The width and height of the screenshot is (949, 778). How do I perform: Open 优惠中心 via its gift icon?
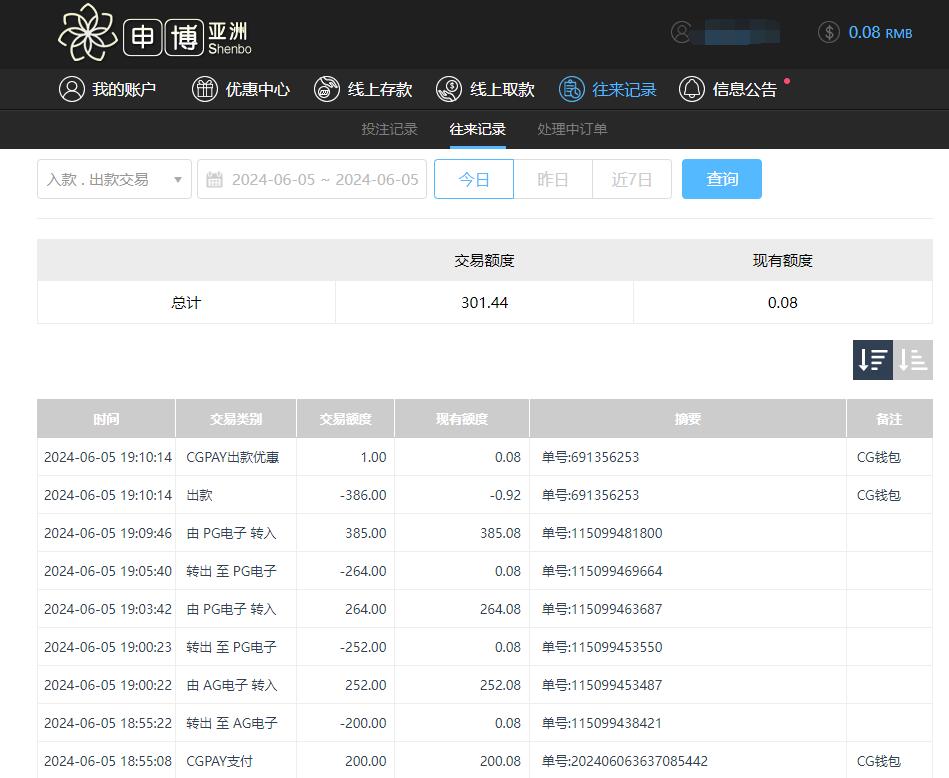pyautogui.click(x=205, y=89)
